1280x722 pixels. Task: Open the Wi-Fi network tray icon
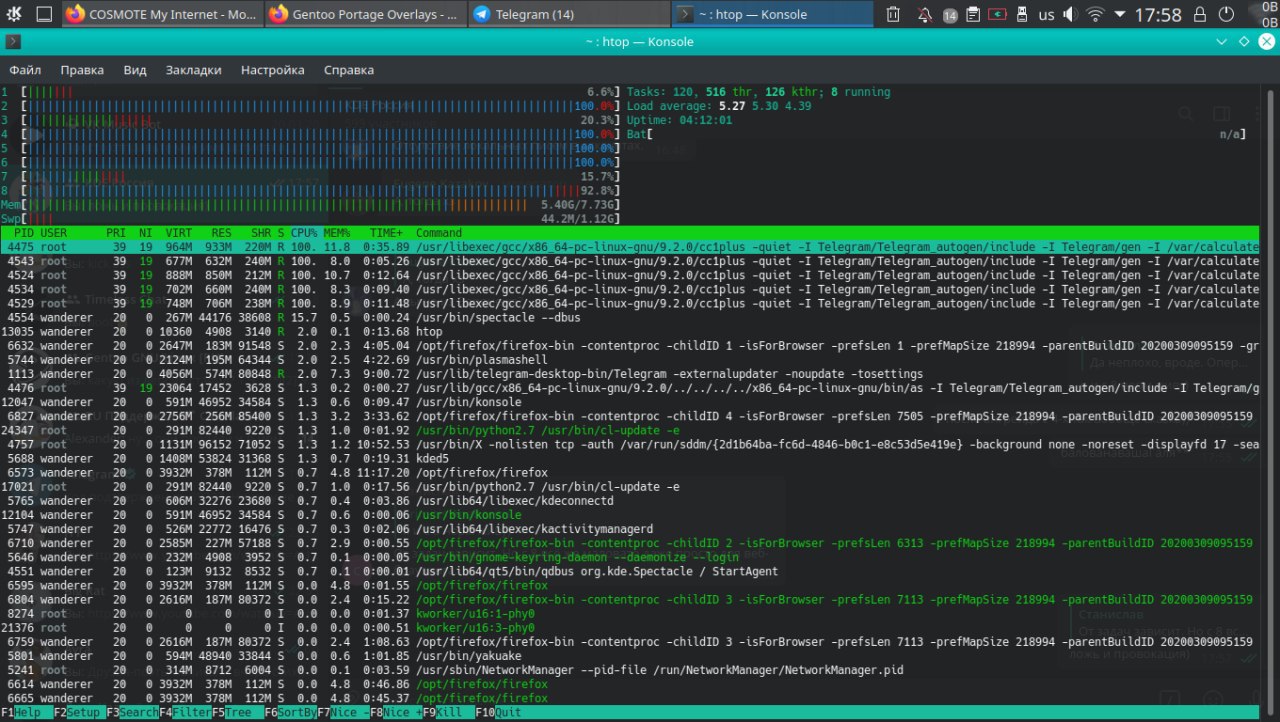click(x=1096, y=15)
